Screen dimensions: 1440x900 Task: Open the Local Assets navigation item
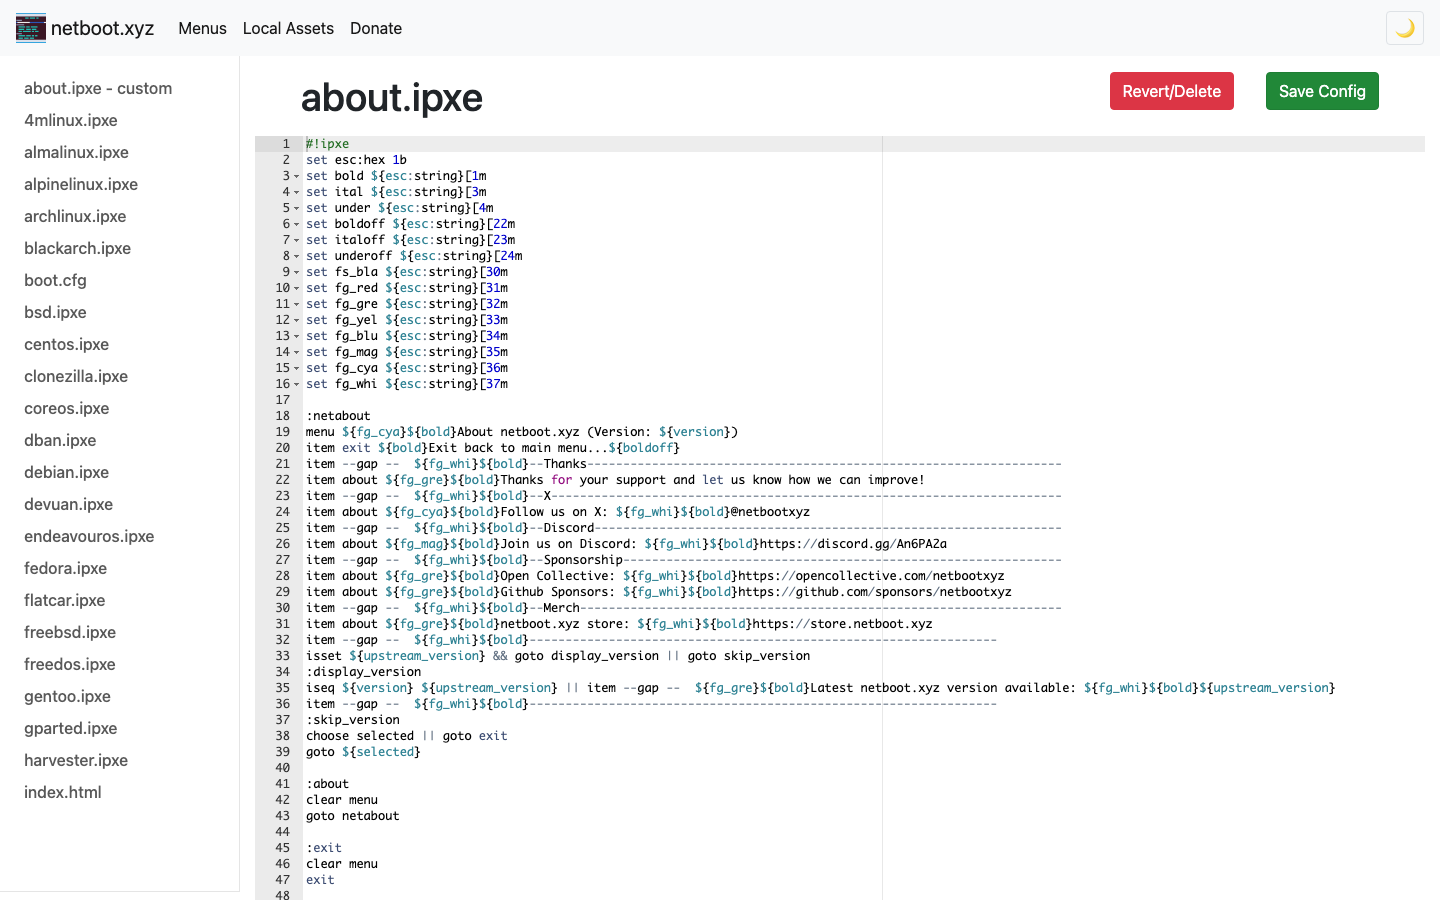[x=288, y=28]
